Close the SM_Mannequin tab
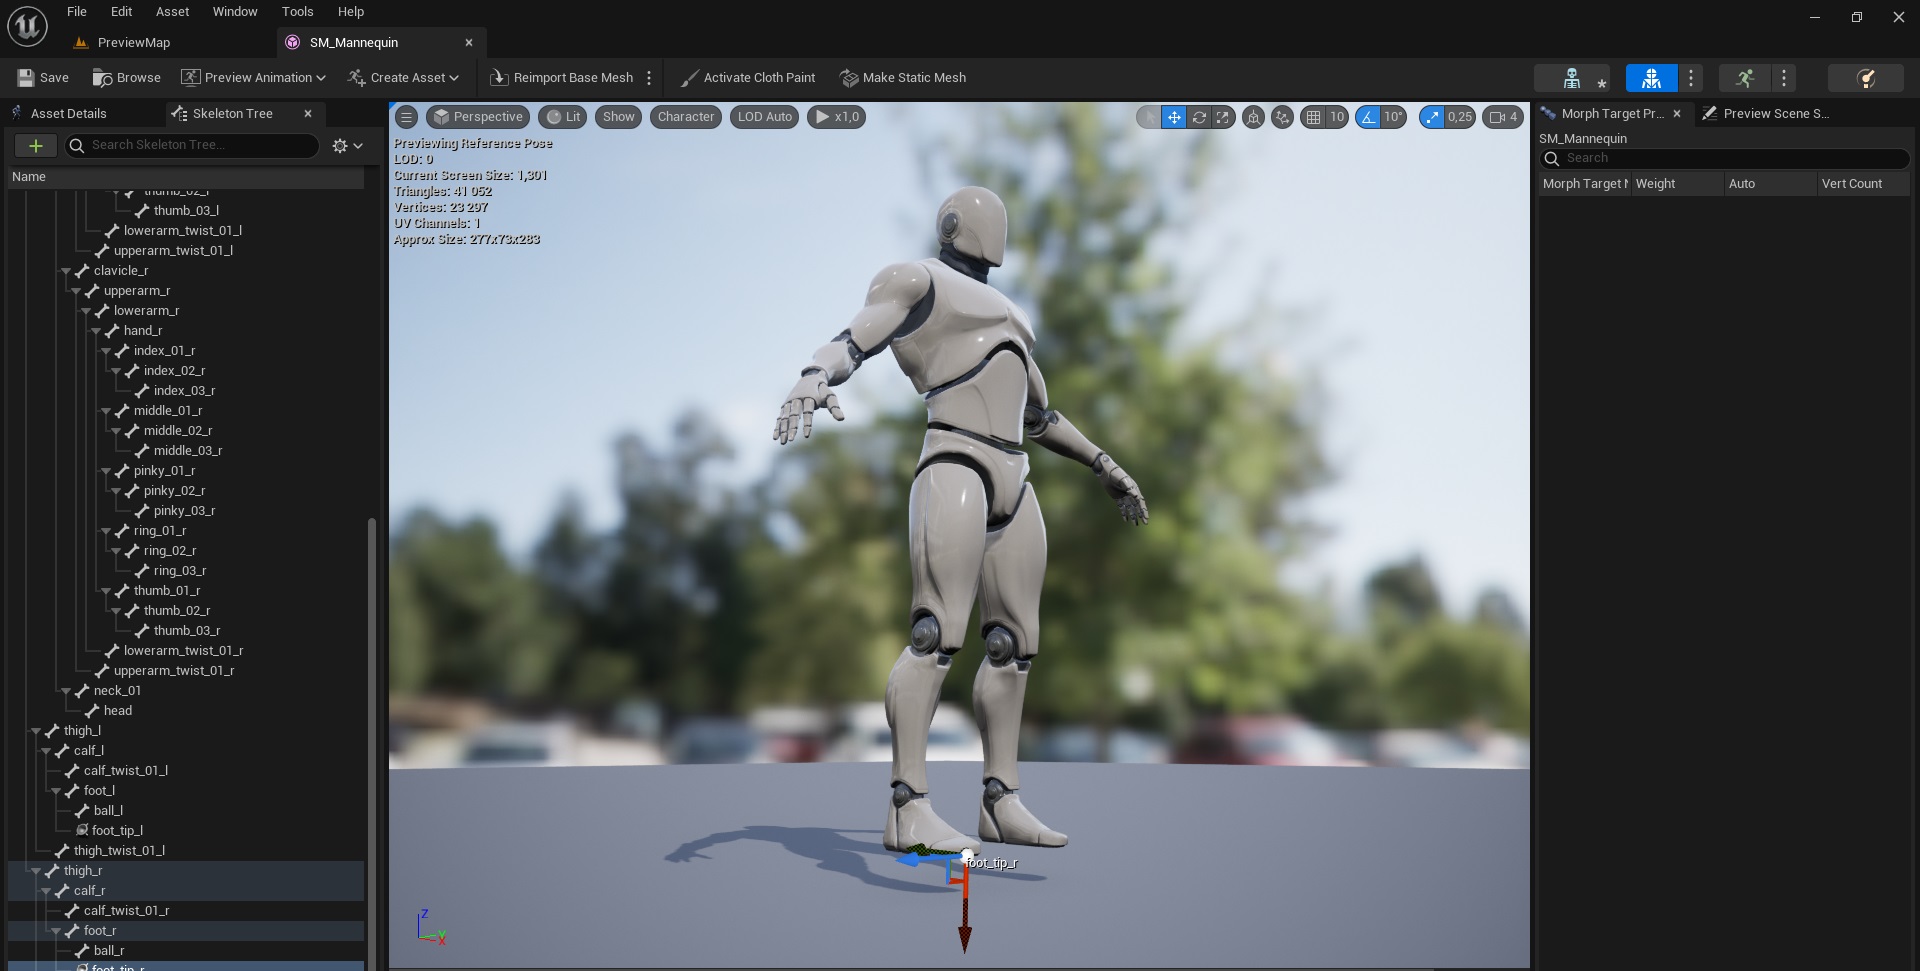Image resolution: width=1920 pixels, height=971 pixels. (469, 42)
